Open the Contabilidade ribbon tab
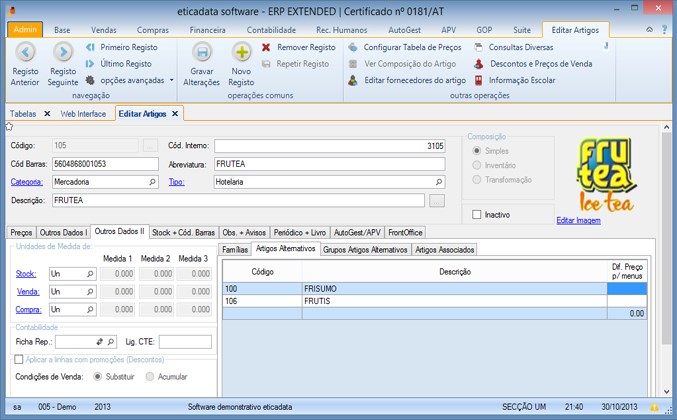677x420 pixels. pos(271,31)
